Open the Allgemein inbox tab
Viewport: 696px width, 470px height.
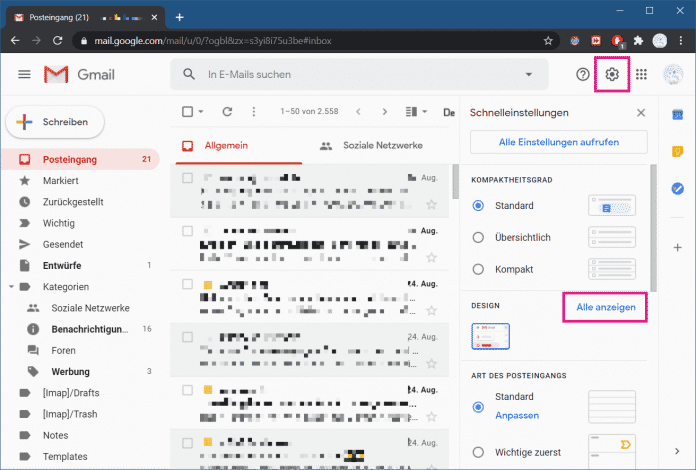pos(226,146)
